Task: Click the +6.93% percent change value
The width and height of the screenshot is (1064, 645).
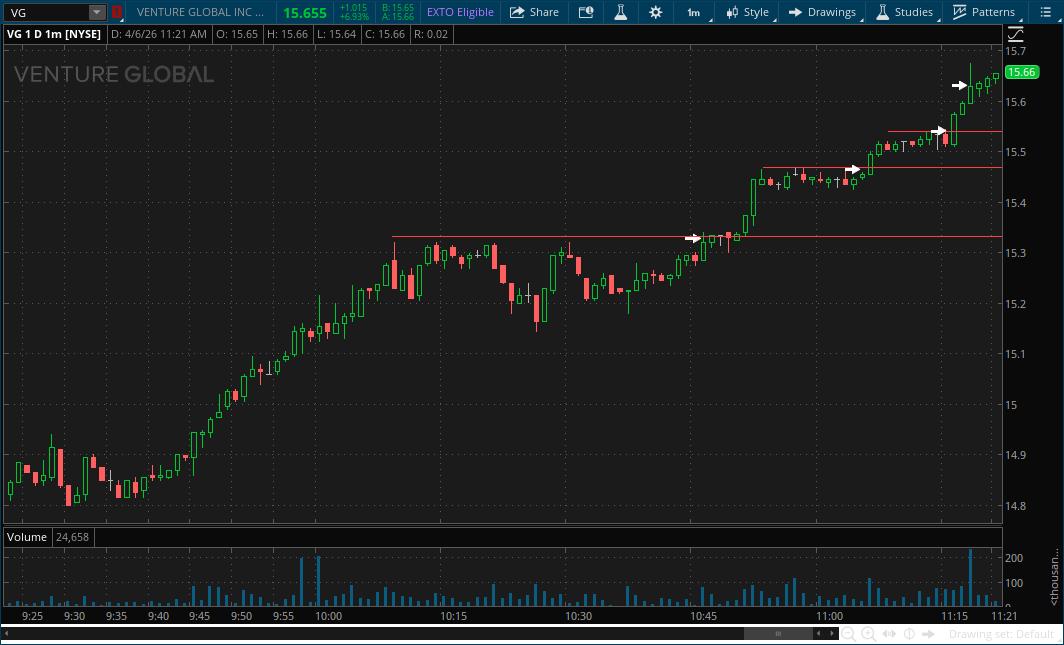Action: coord(354,16)
